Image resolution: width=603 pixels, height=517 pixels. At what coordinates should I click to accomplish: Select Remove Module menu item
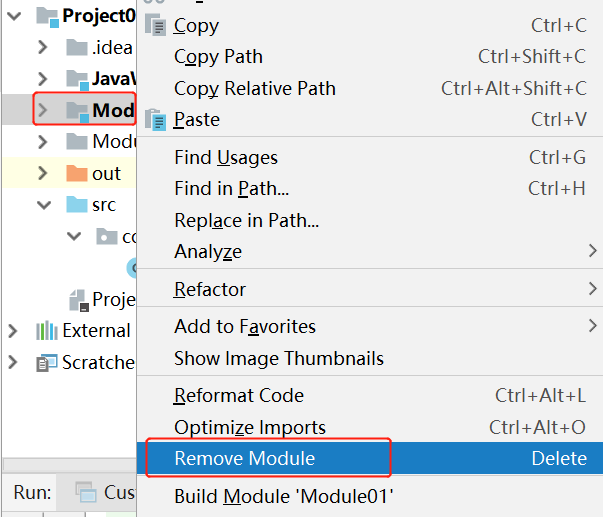click(244, 459)
